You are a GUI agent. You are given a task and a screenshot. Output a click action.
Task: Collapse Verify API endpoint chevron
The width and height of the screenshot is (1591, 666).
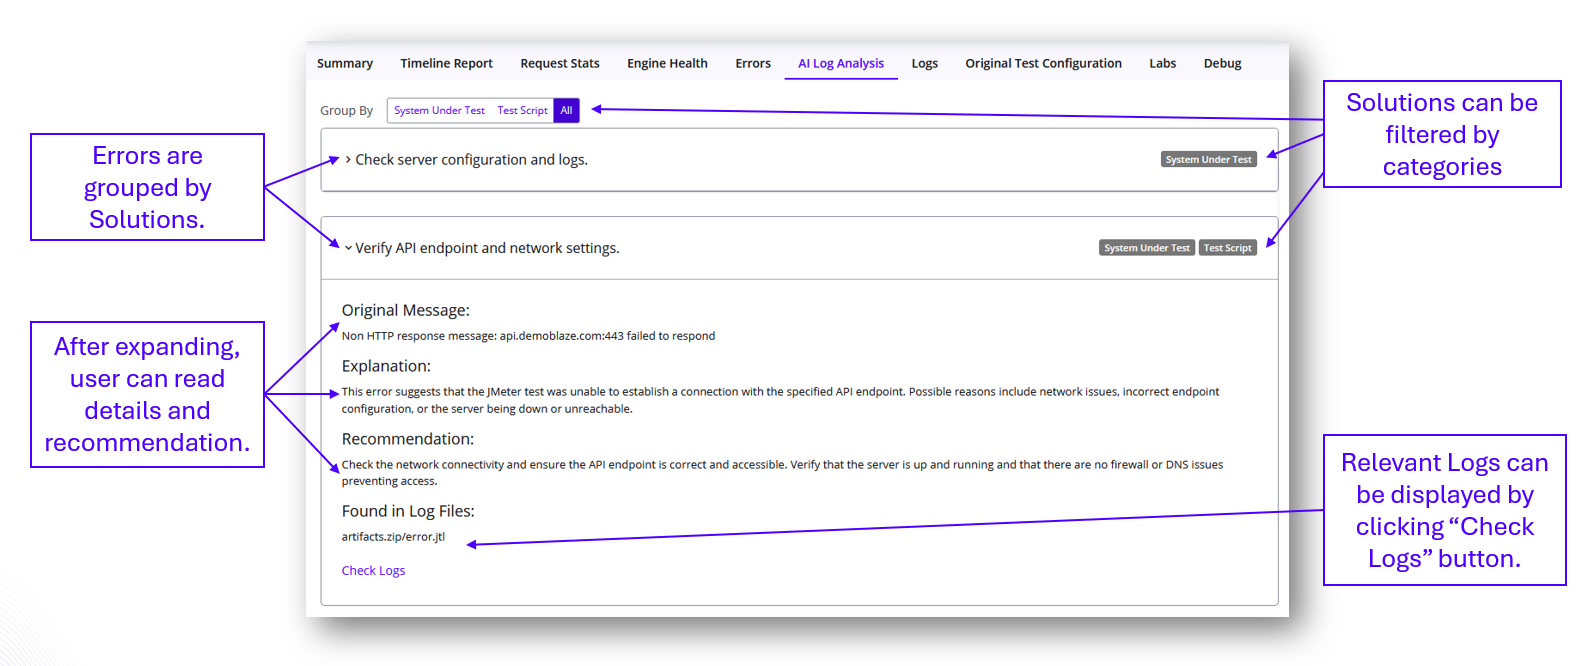click(x=348, y=248)
